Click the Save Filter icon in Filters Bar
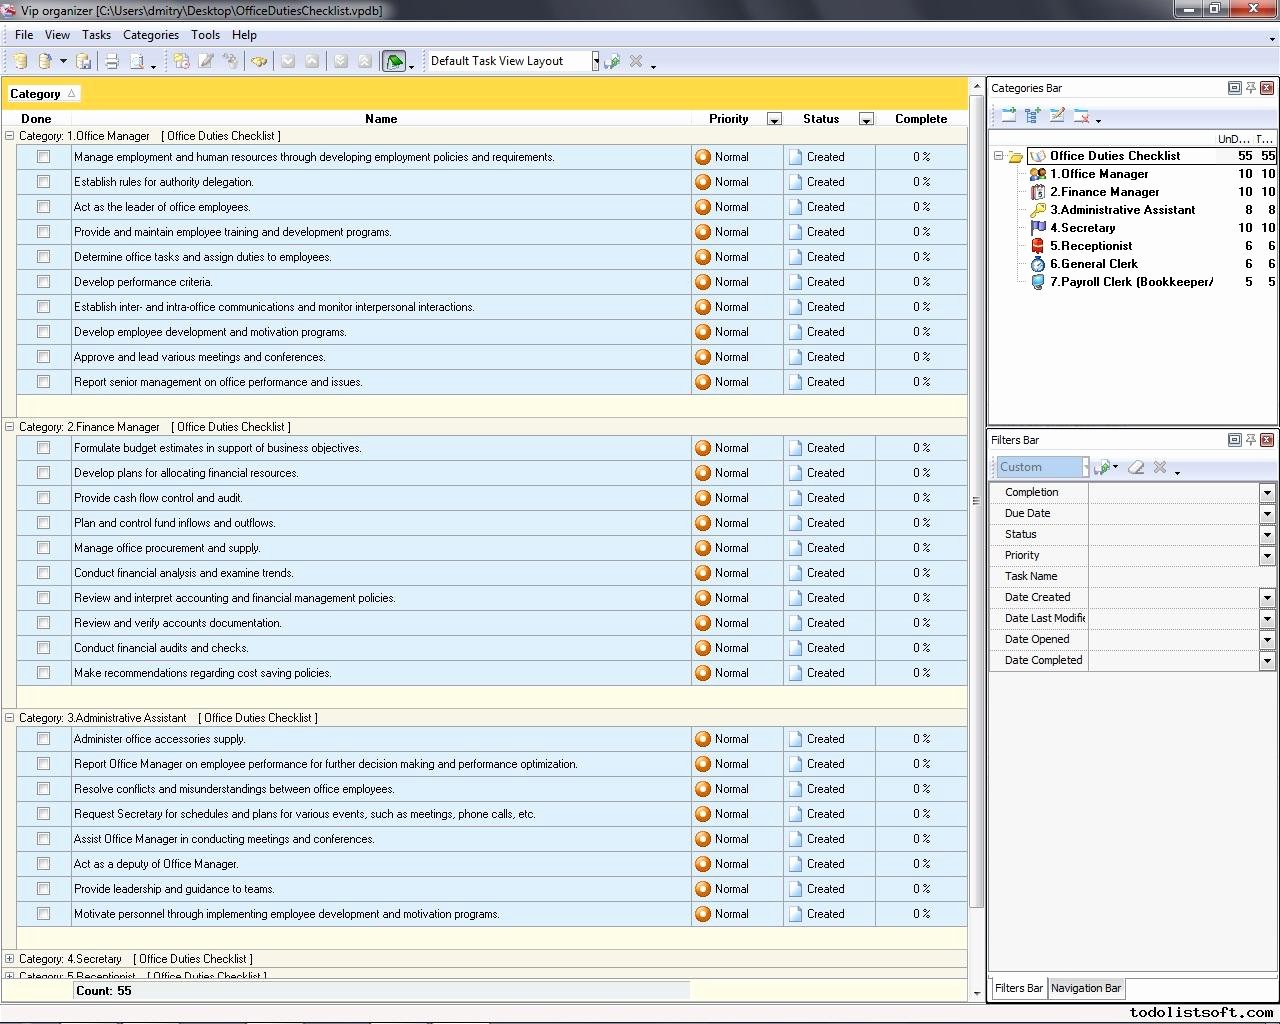 (x=1103, y=467)
